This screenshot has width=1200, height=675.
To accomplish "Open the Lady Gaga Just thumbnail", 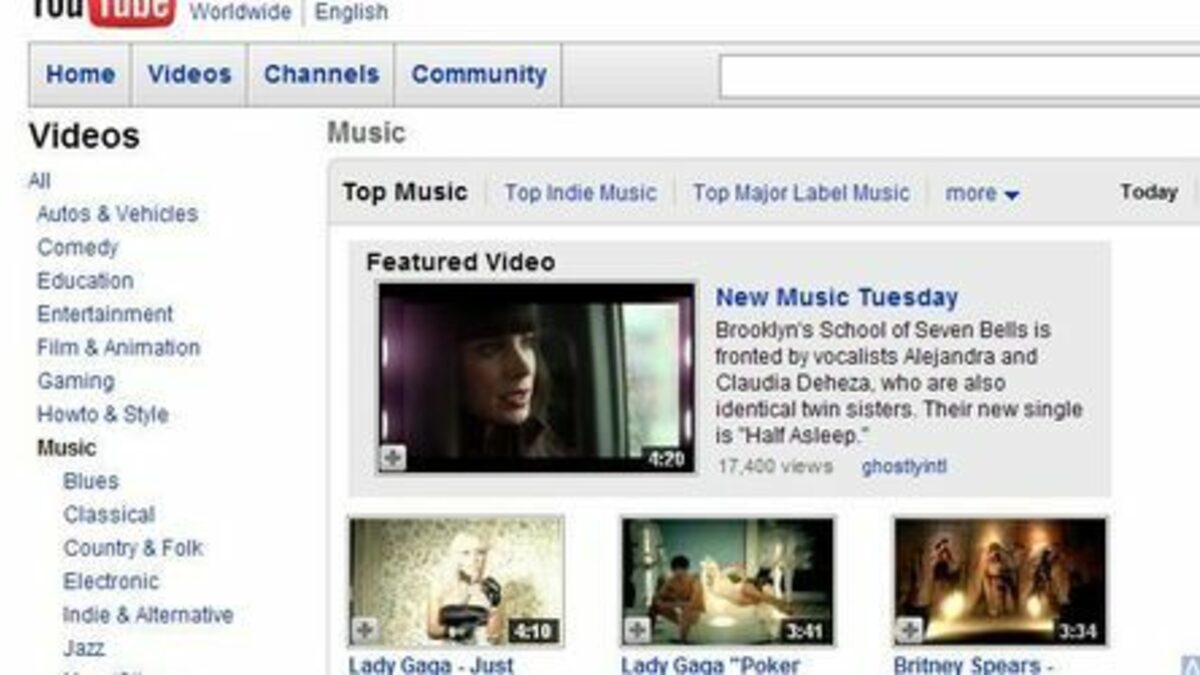I will point(456,581).
